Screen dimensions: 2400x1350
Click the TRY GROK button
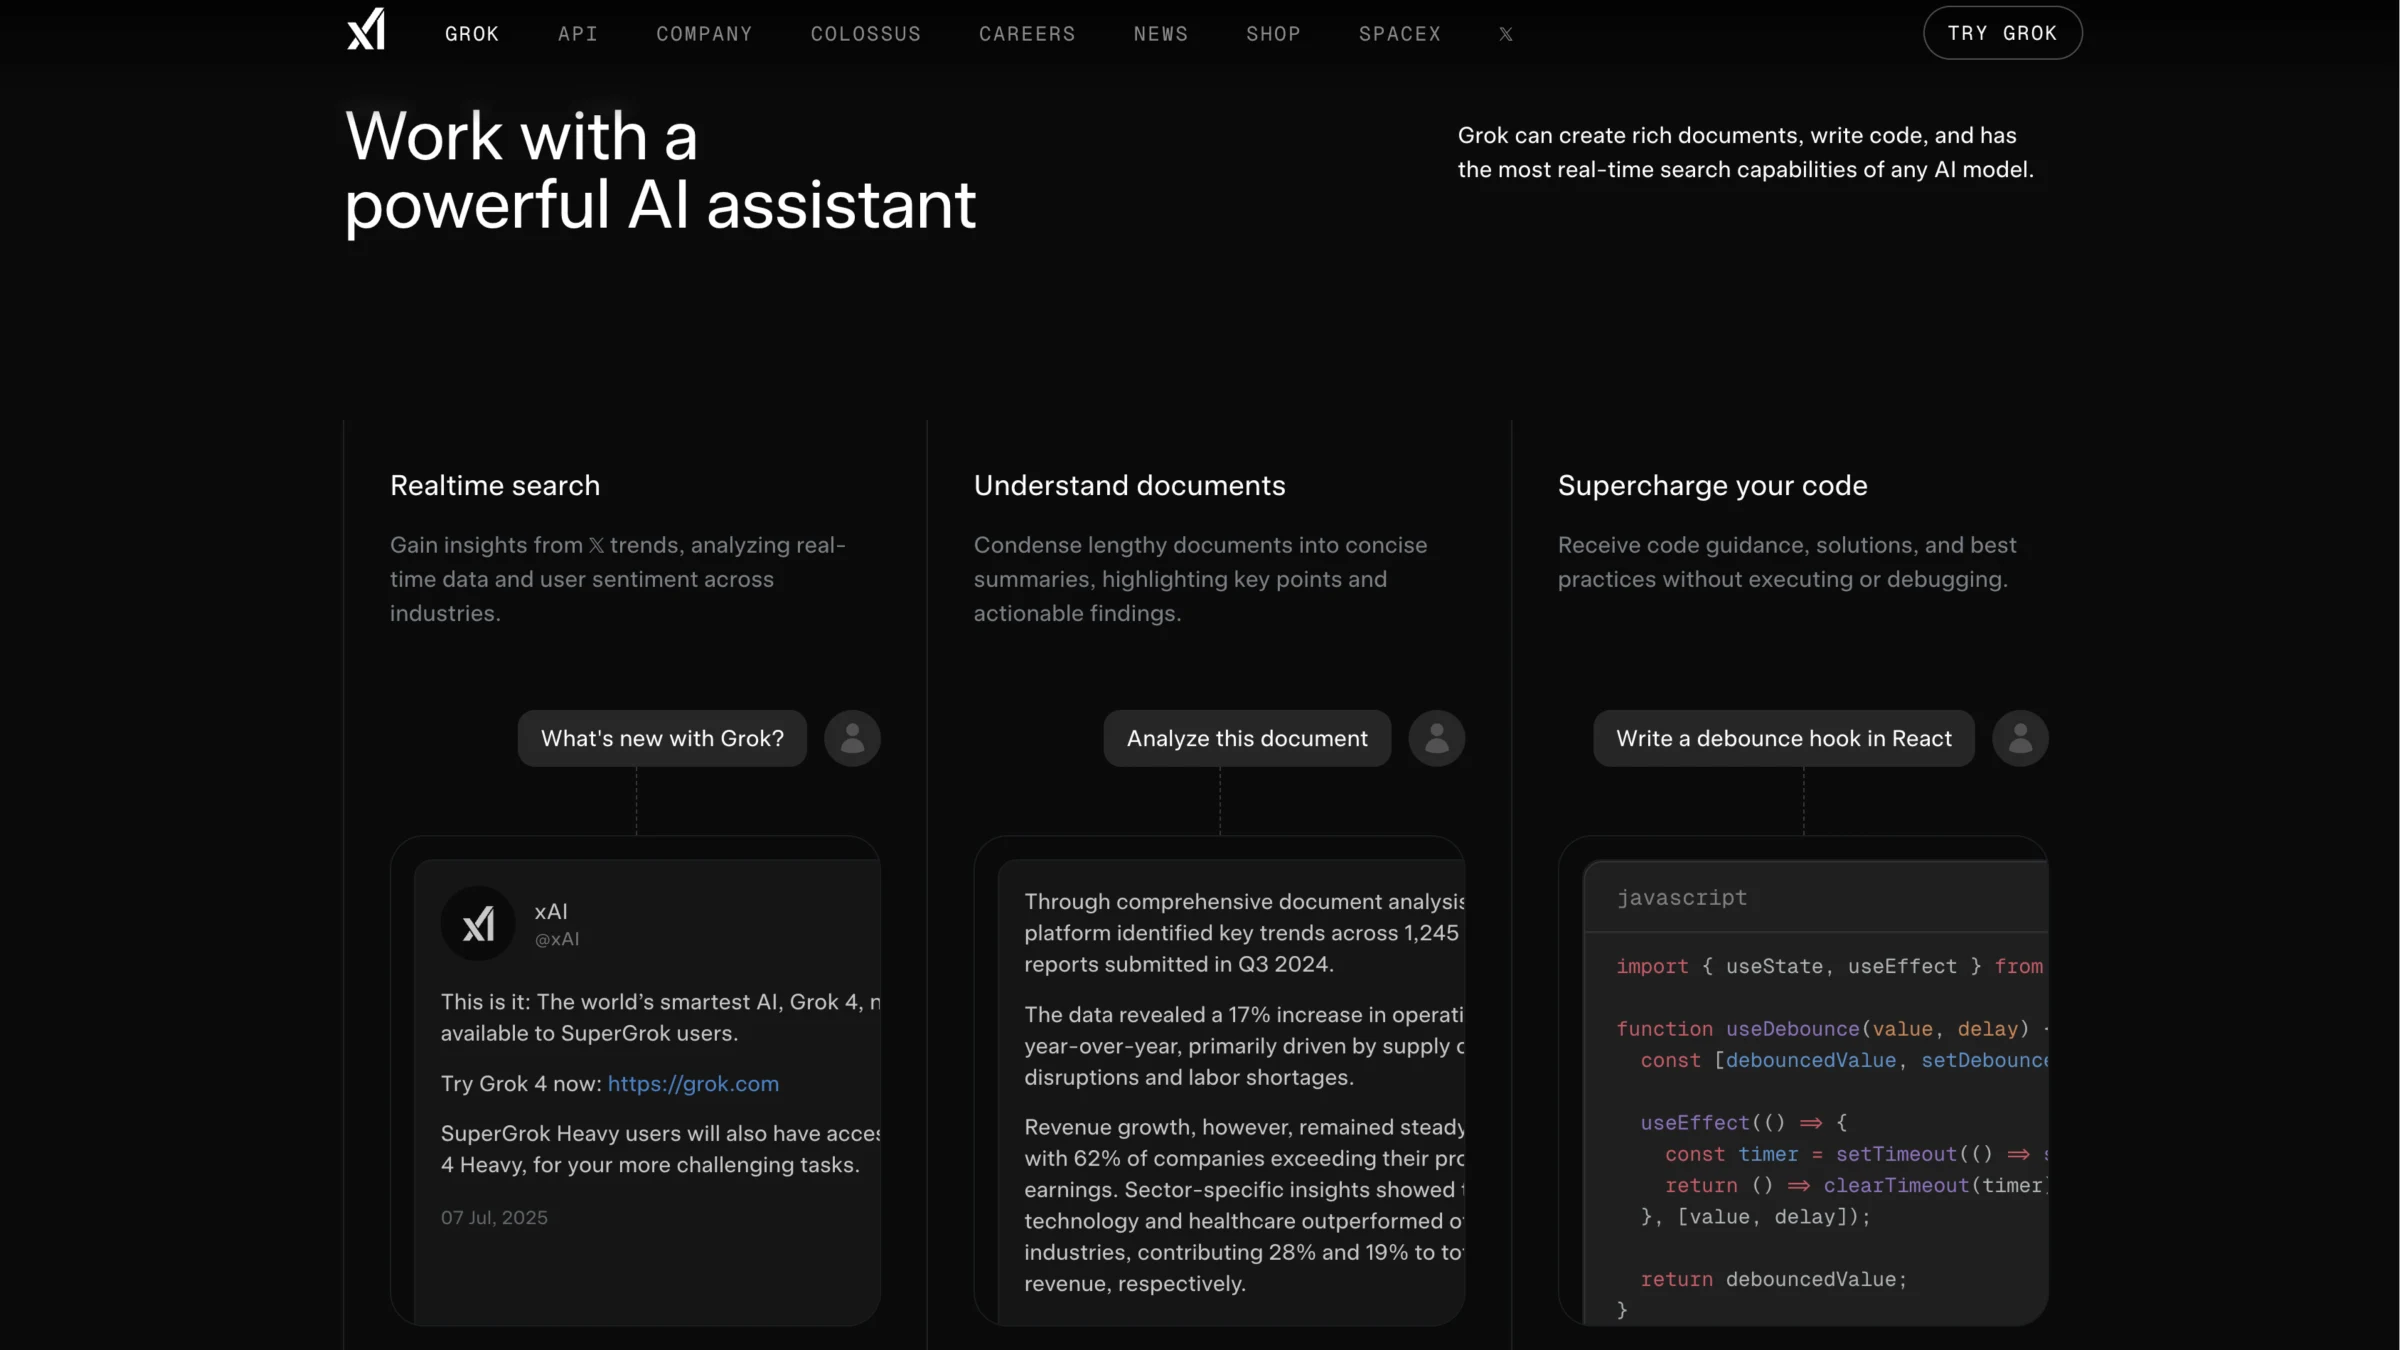(2003, 33)
